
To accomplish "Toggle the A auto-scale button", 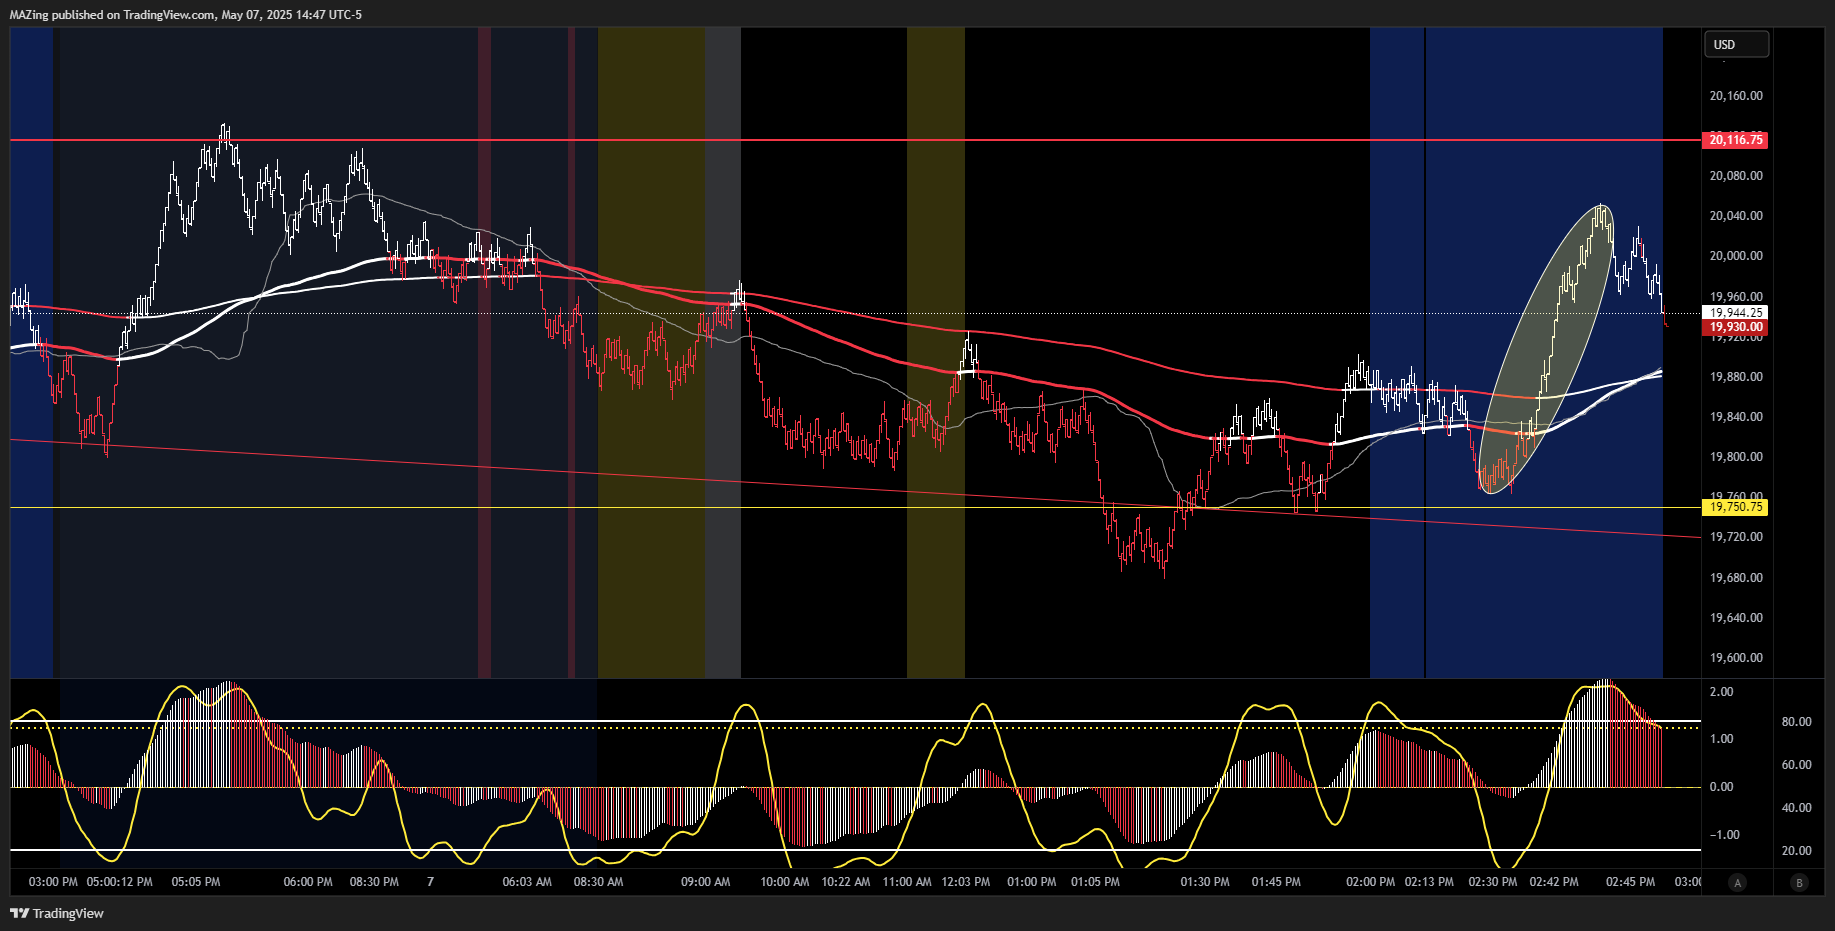I will tap(1738, 882).
